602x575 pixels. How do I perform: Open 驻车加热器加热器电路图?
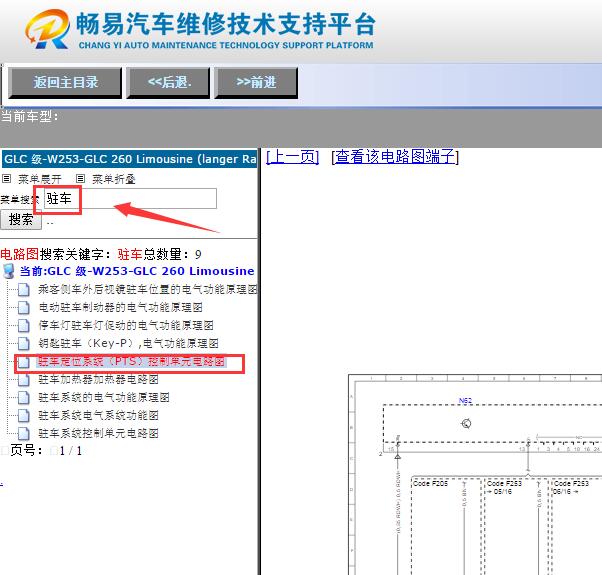[x=98, y=380]
